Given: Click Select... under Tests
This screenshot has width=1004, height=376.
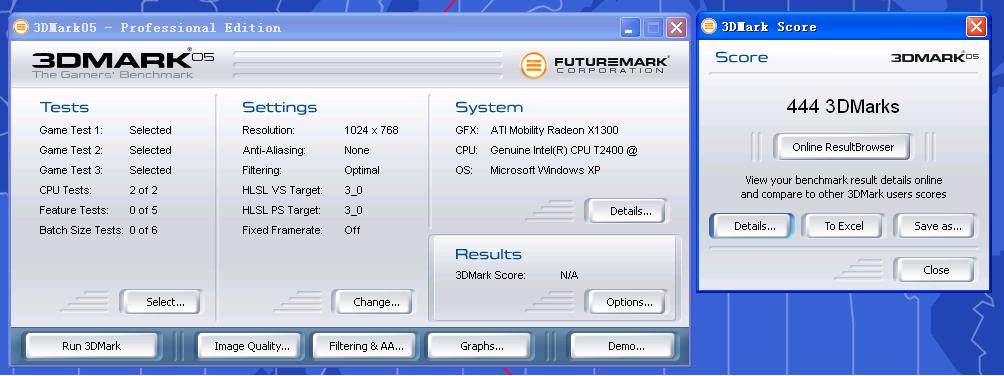Looking at the screenshot, I should pyautogui.click(x=160, y=302).
